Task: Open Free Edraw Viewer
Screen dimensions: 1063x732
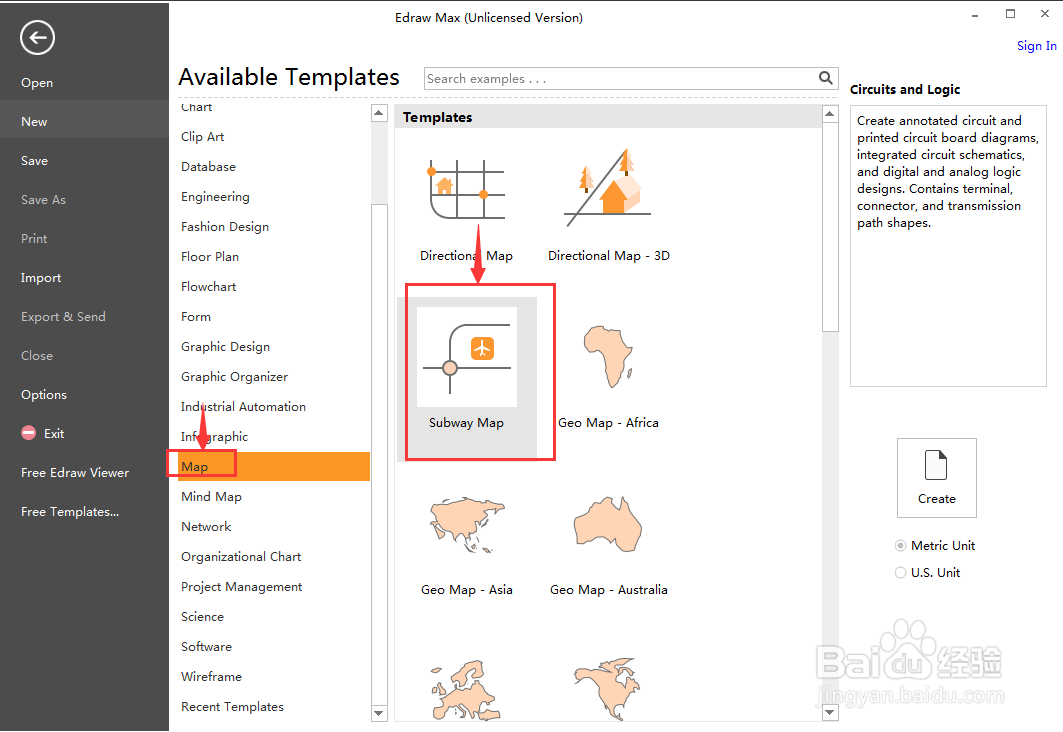Action: tap(75, 472)
